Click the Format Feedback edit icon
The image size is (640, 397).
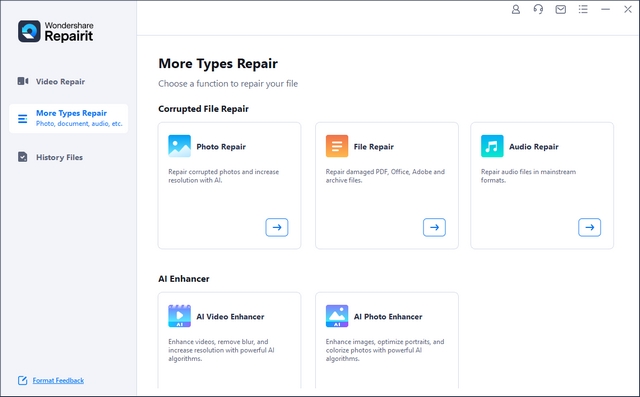click(x=22, y=380)
